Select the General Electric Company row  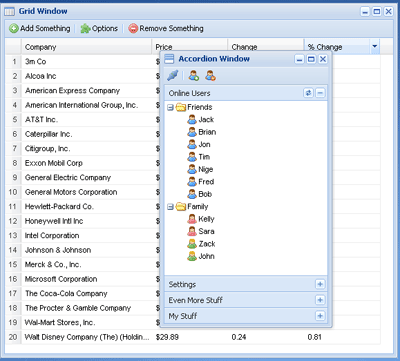(83, 178)
